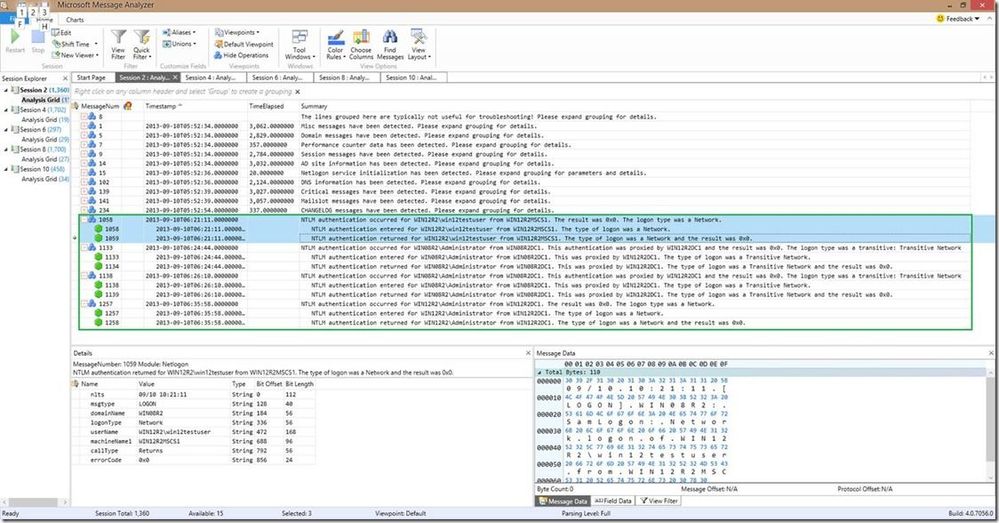Collapse the Session 10 tree node

point(6,169)
